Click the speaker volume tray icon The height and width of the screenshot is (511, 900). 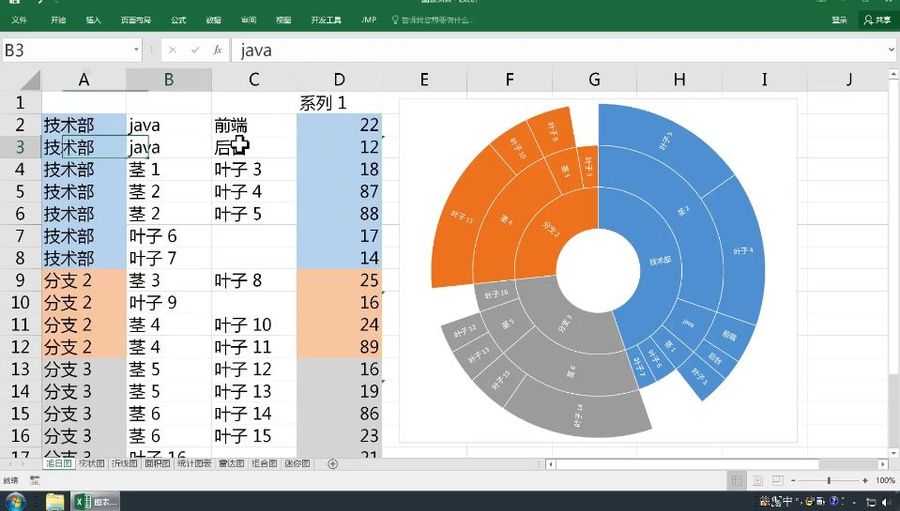pyautogui.click(x=887, y=502)
